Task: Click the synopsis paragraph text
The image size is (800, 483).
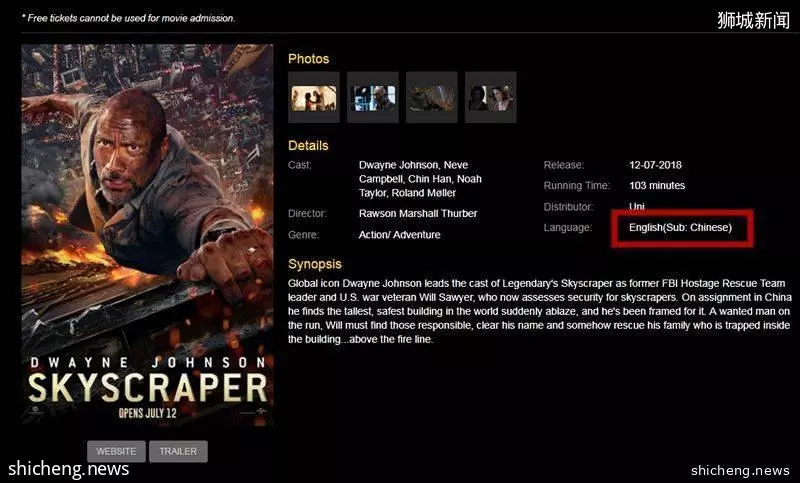Action: [539, 311]
